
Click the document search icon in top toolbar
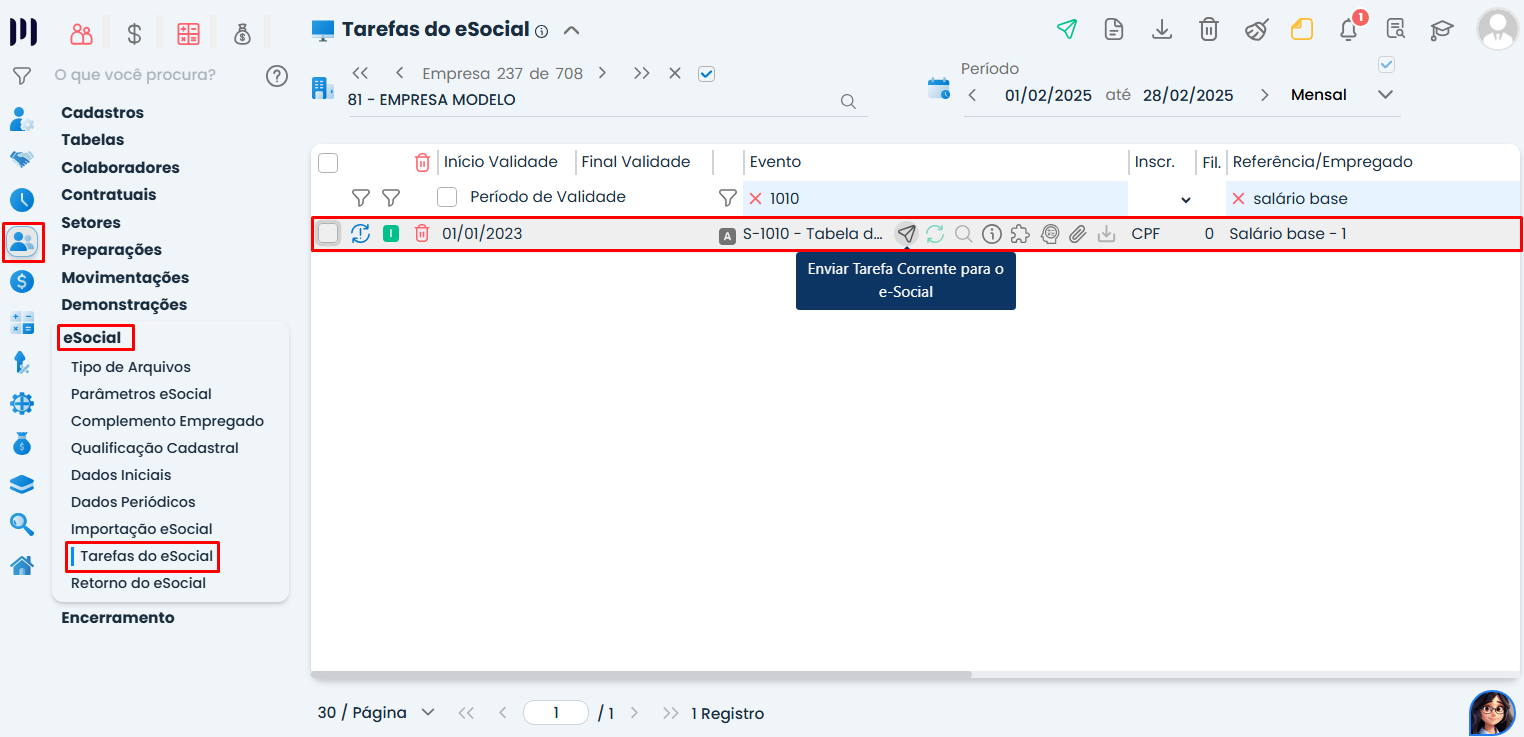click(x=1396, y=29)
